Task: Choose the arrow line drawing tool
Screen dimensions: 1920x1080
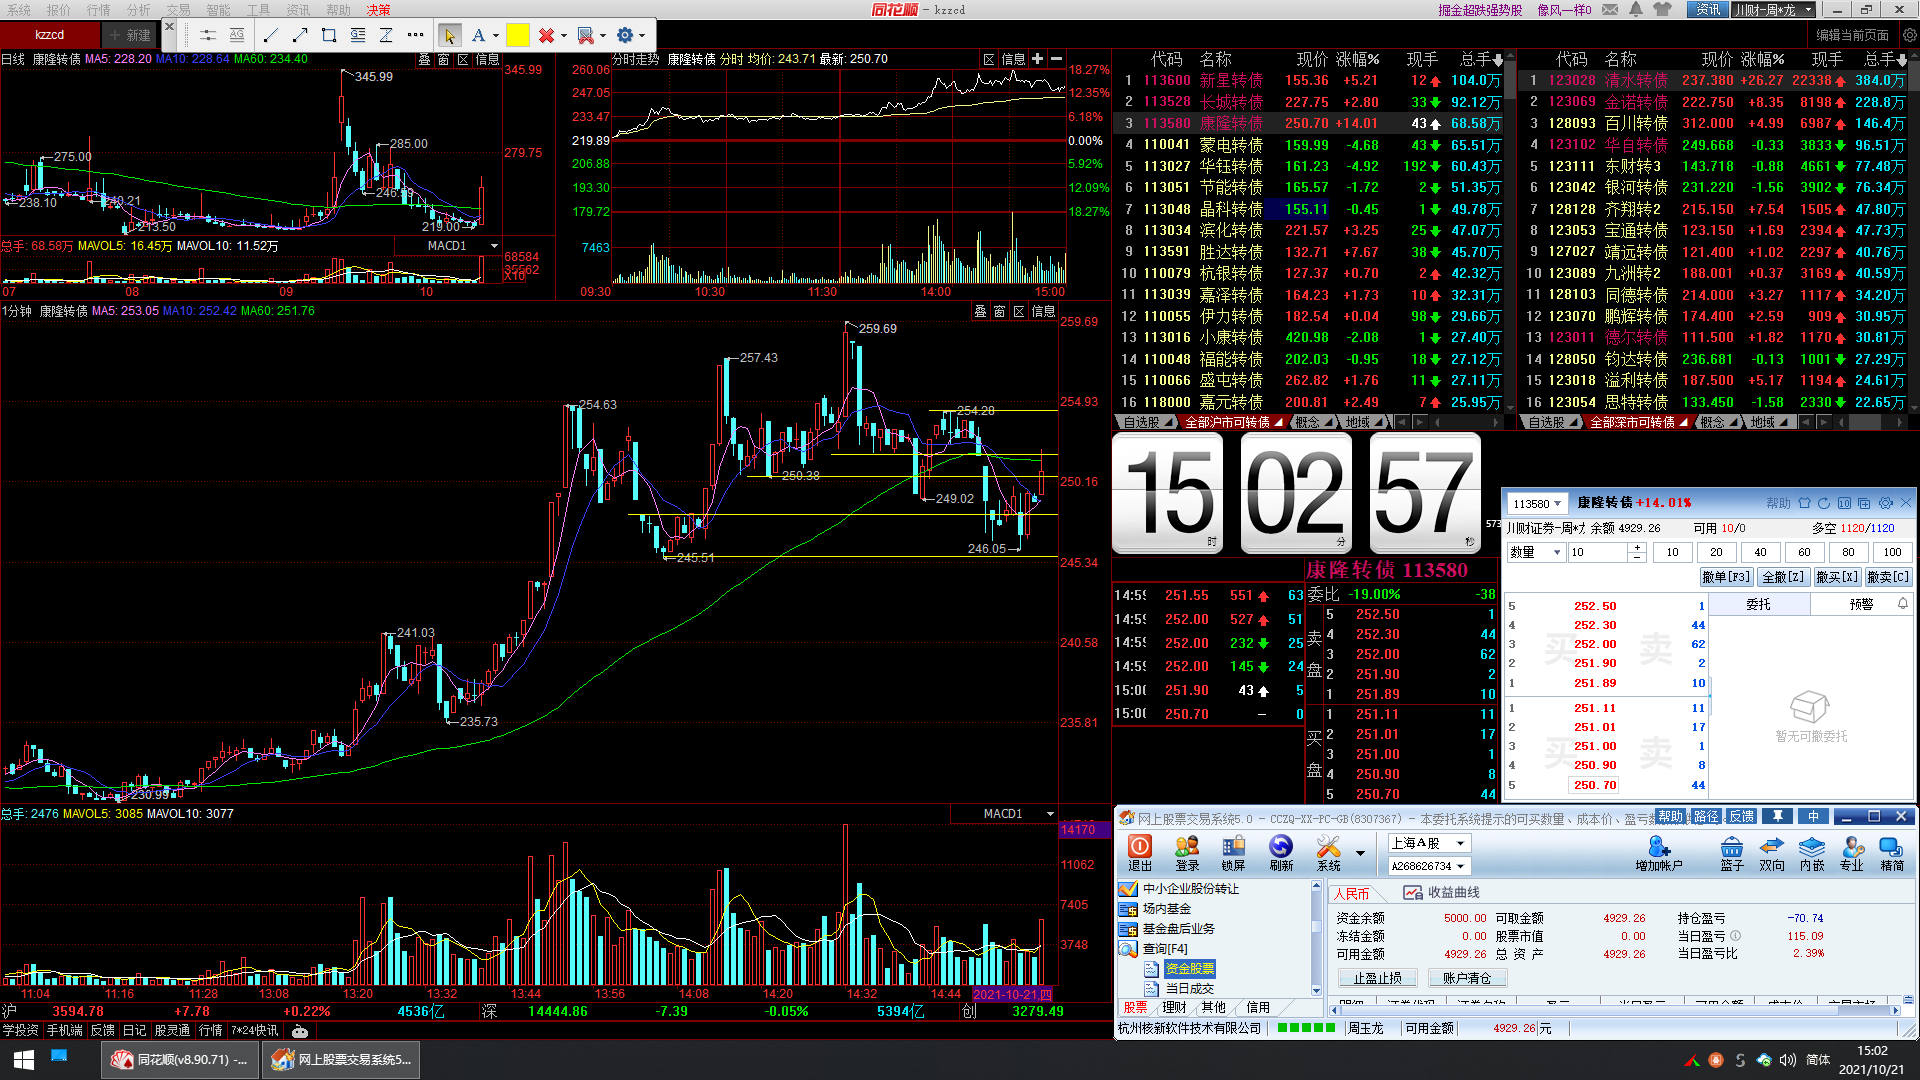Action: click(299, 35)
